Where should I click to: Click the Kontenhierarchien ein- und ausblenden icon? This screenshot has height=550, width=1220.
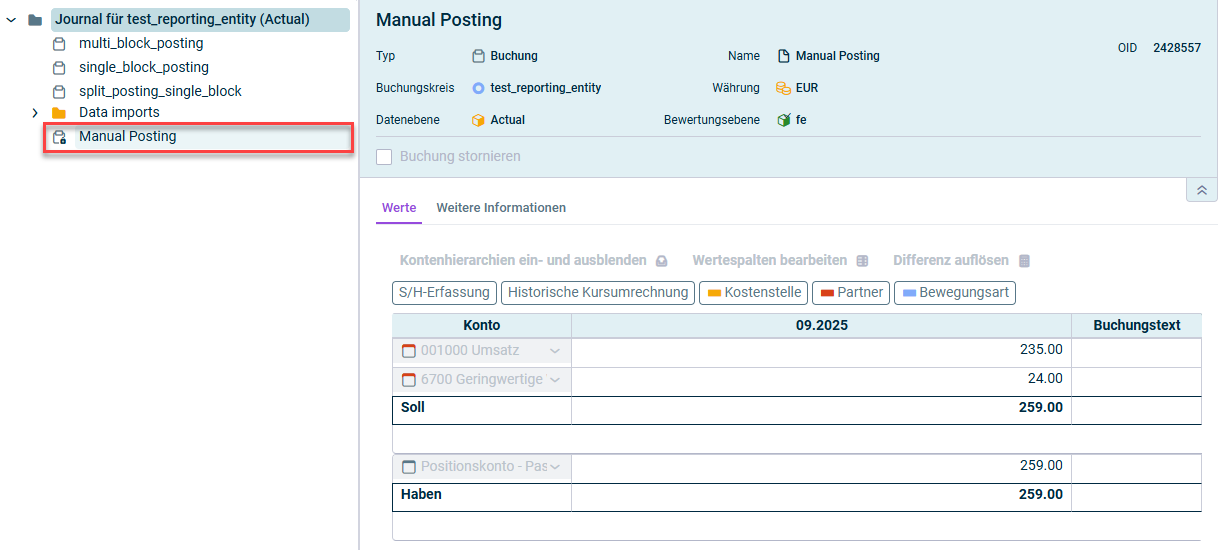tap(661, 261)
